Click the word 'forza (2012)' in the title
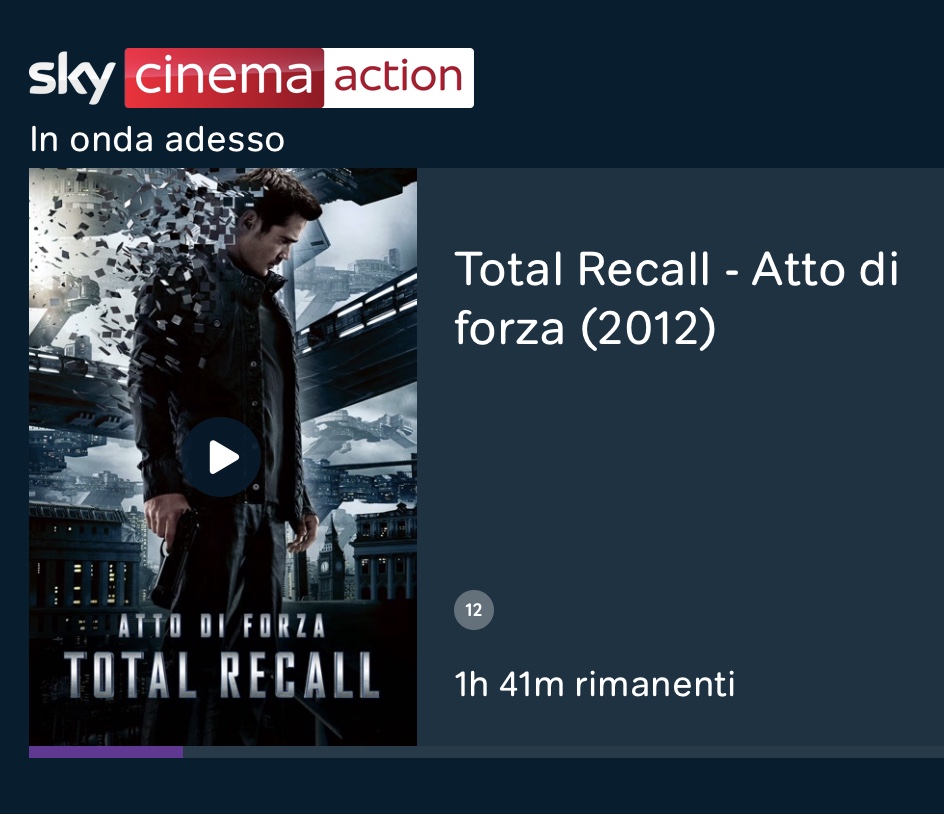Viewport: 944px width, 814px height. tap(585, 328)
